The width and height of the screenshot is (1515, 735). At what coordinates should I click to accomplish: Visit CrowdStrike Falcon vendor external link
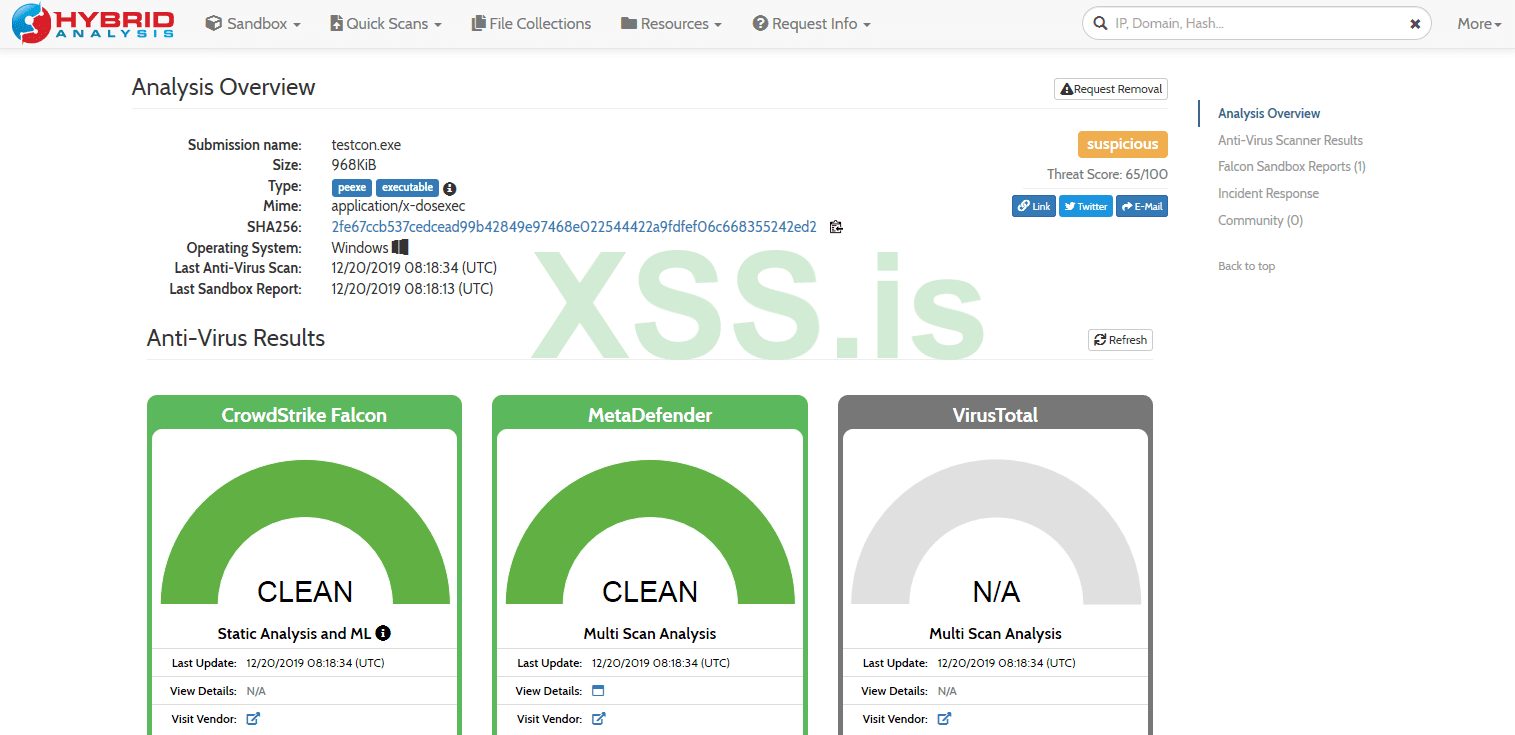coord(253,718)
